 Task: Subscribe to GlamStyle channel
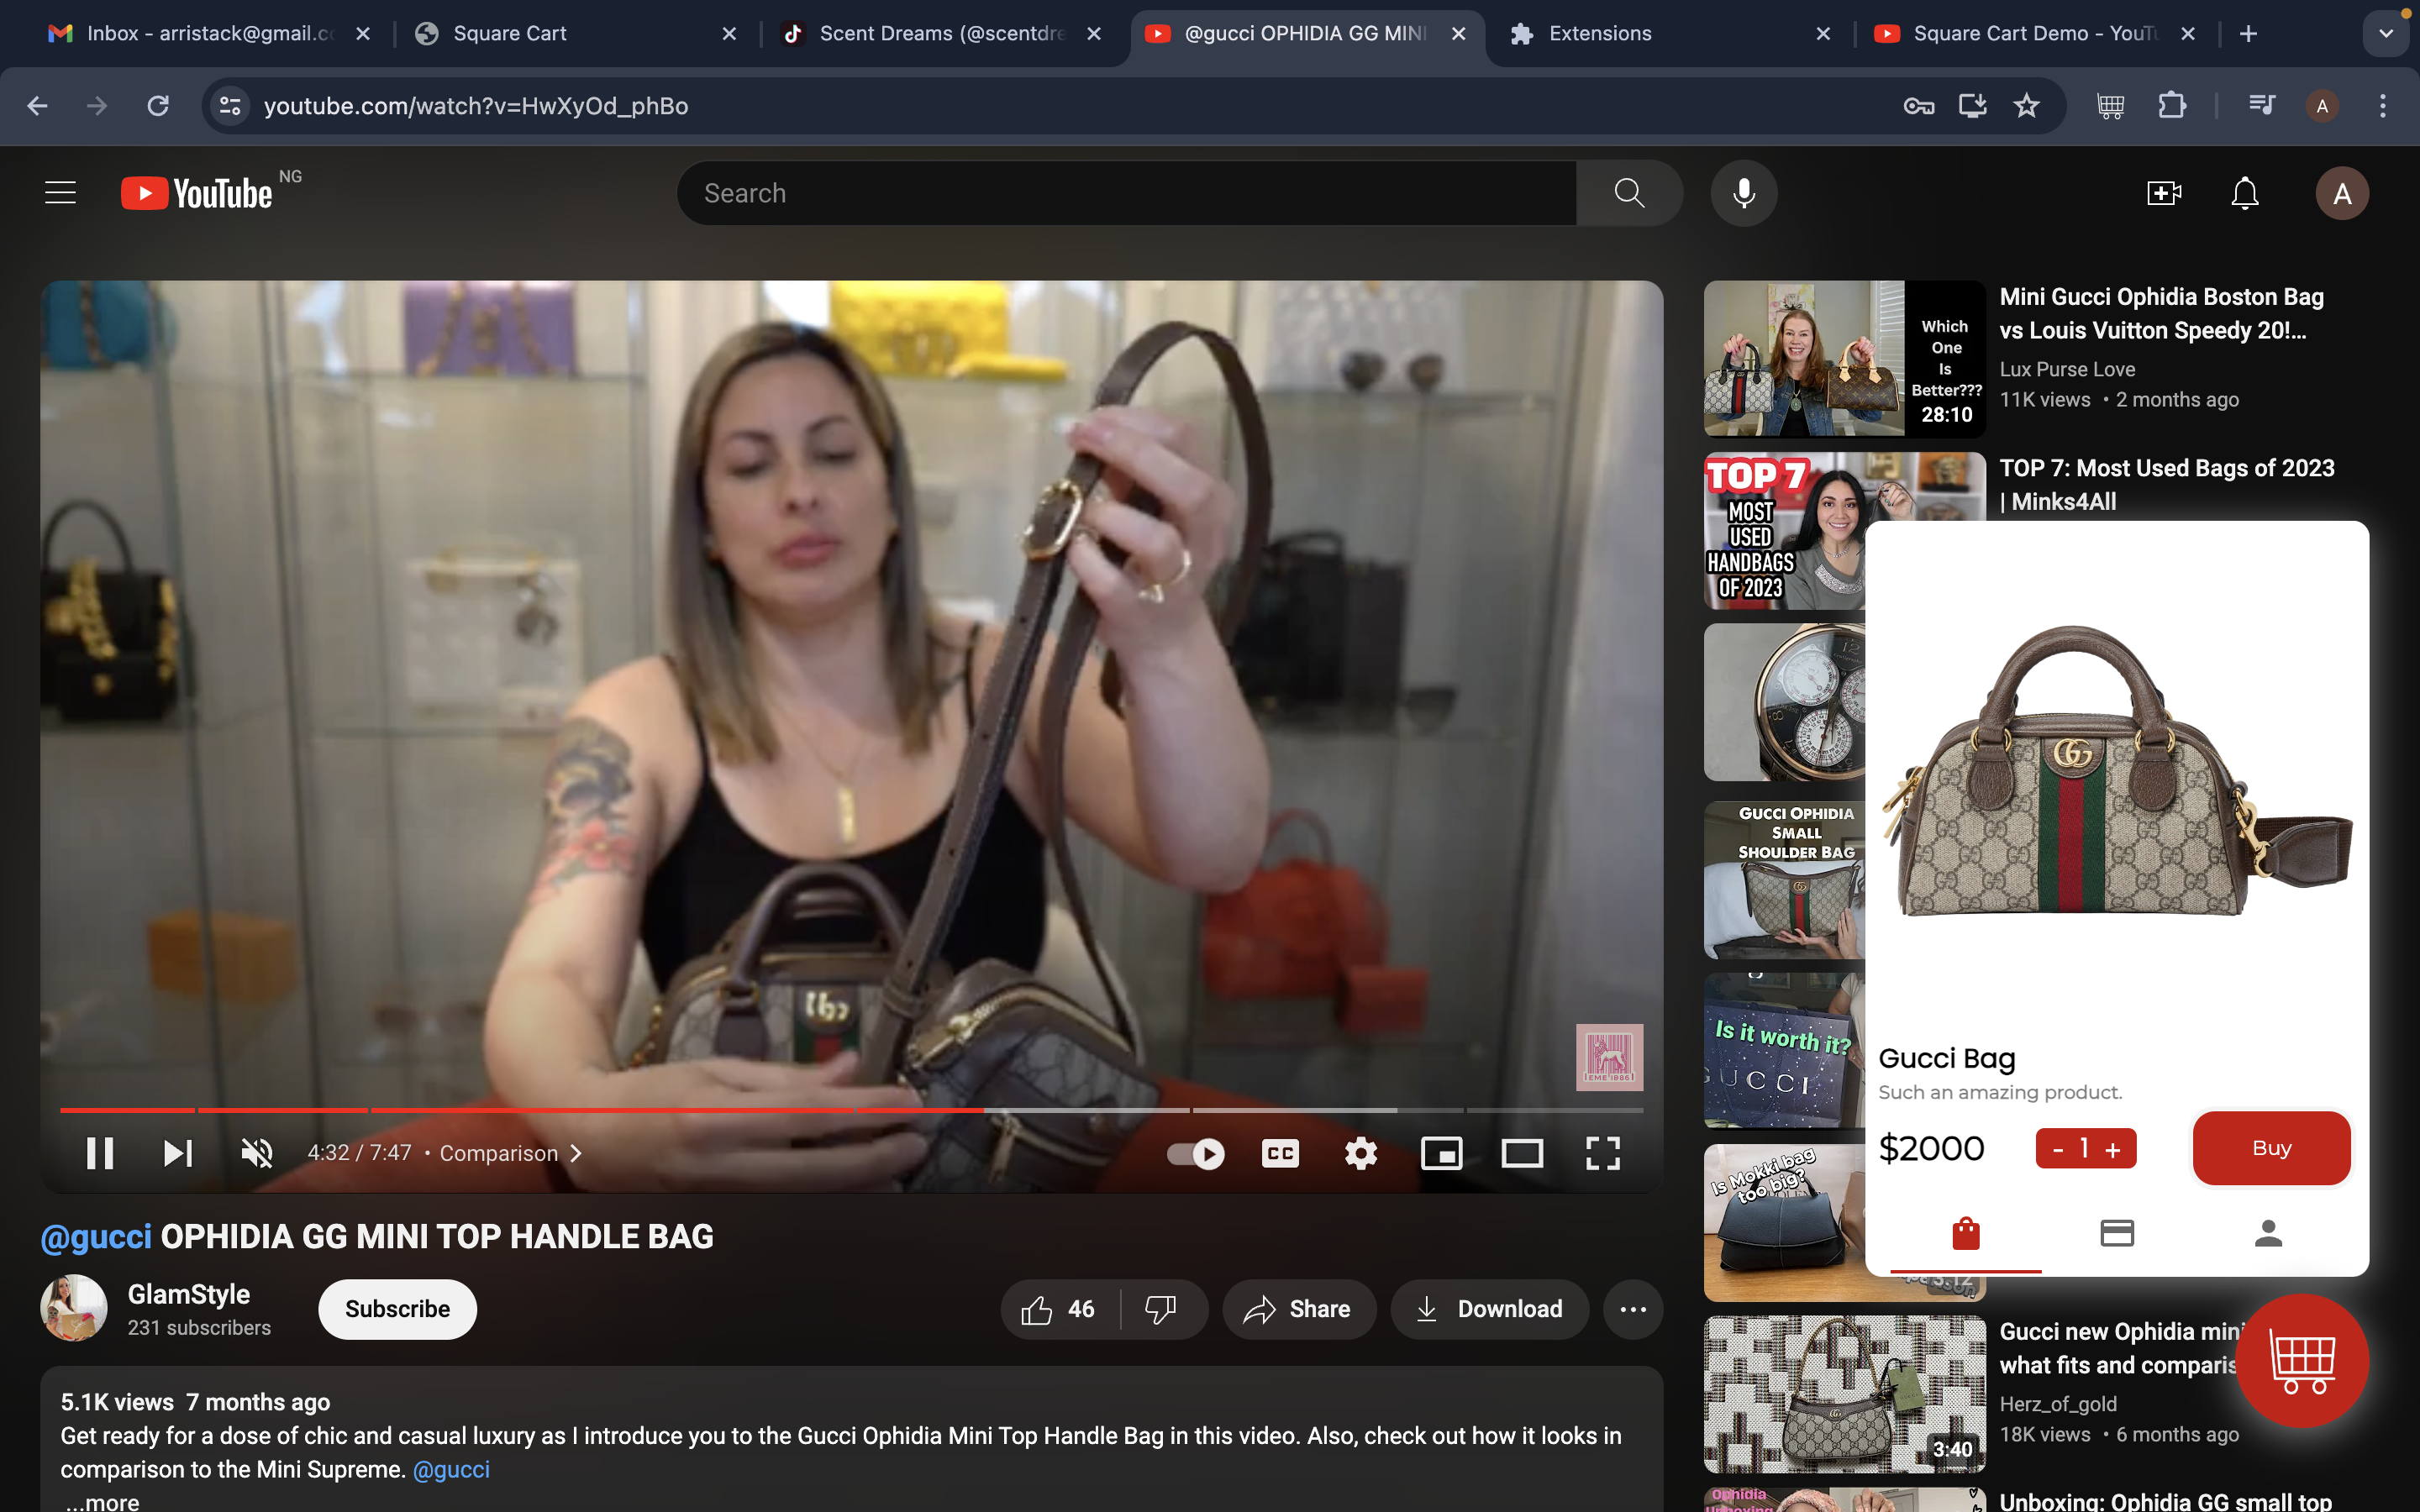click(x=397, y=1309)
